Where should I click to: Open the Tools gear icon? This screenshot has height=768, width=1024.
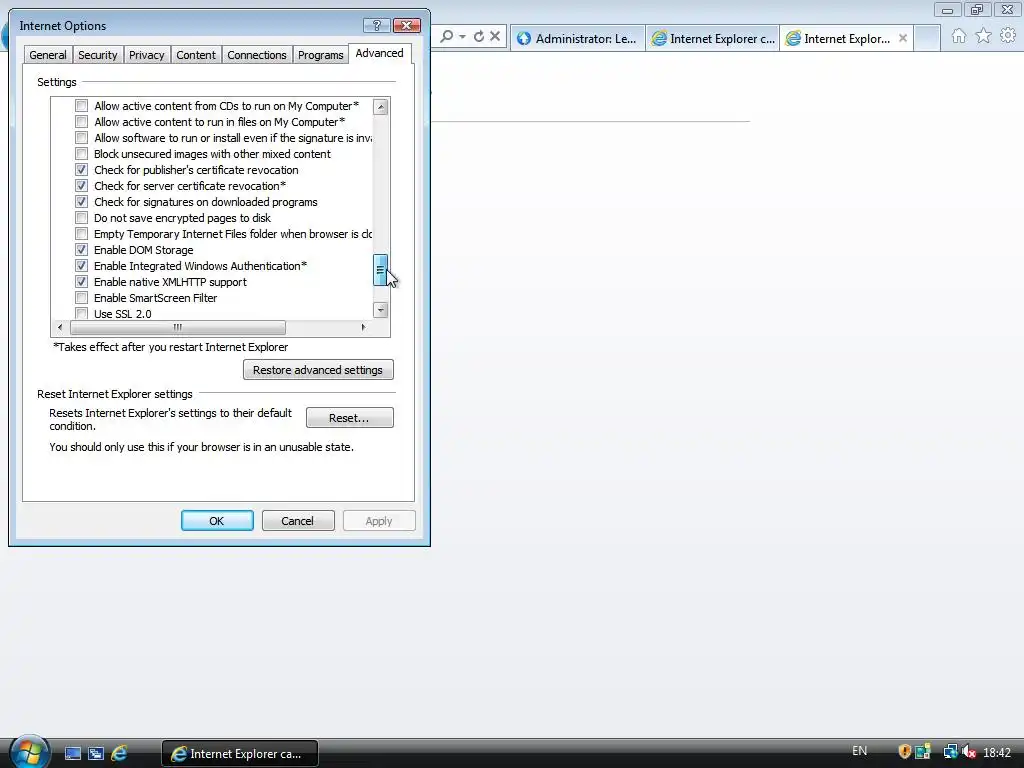[1008, 36]
